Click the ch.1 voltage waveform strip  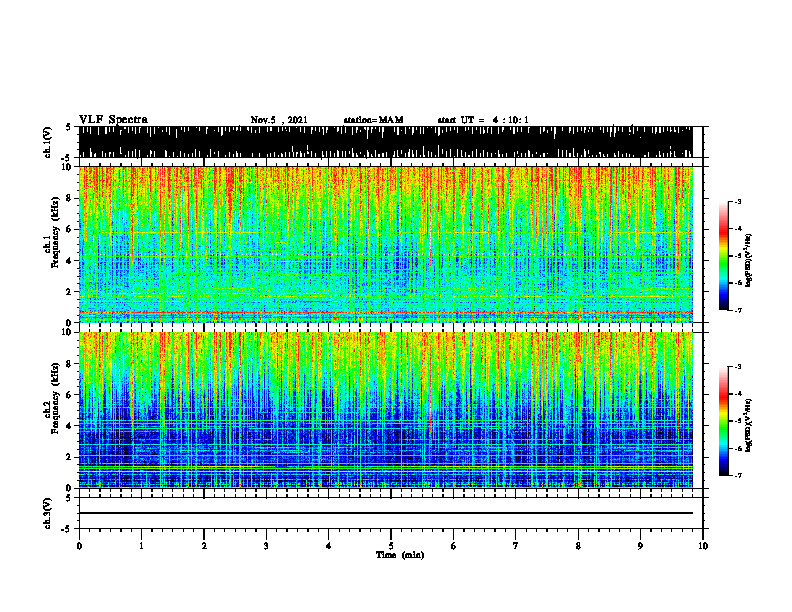(x=385, y=142)
